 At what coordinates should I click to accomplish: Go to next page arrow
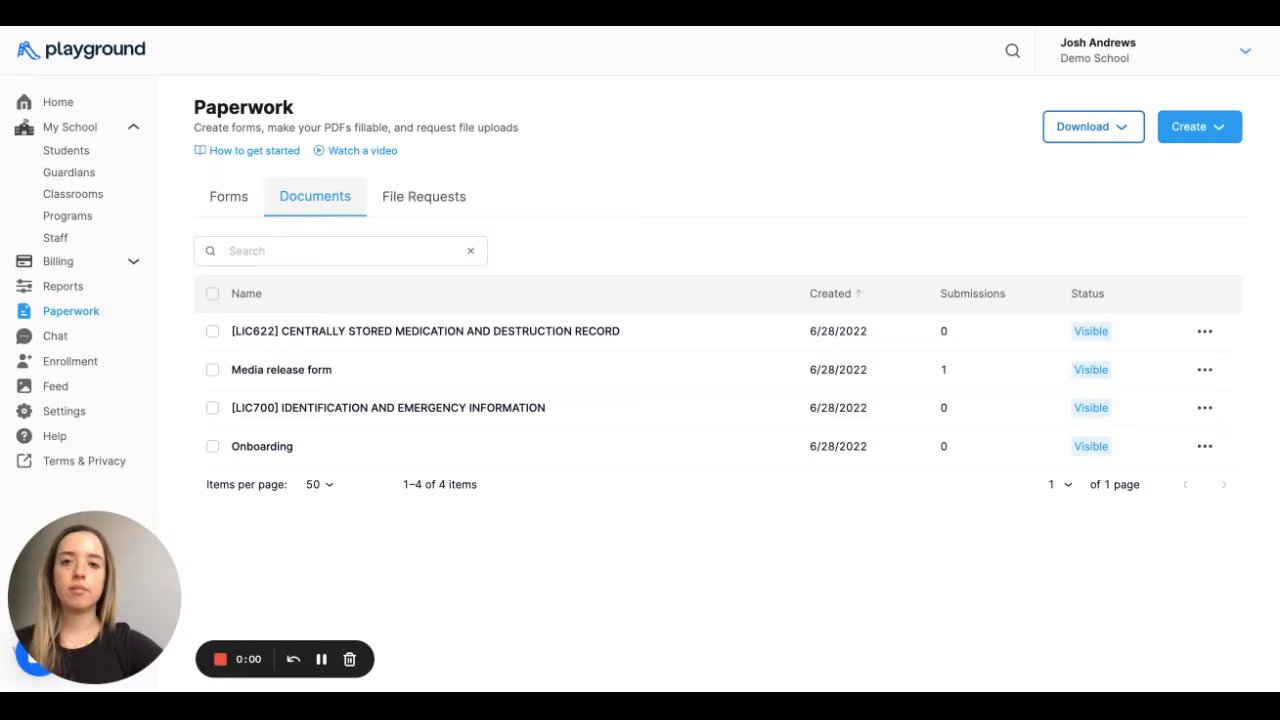point(1223,485)
